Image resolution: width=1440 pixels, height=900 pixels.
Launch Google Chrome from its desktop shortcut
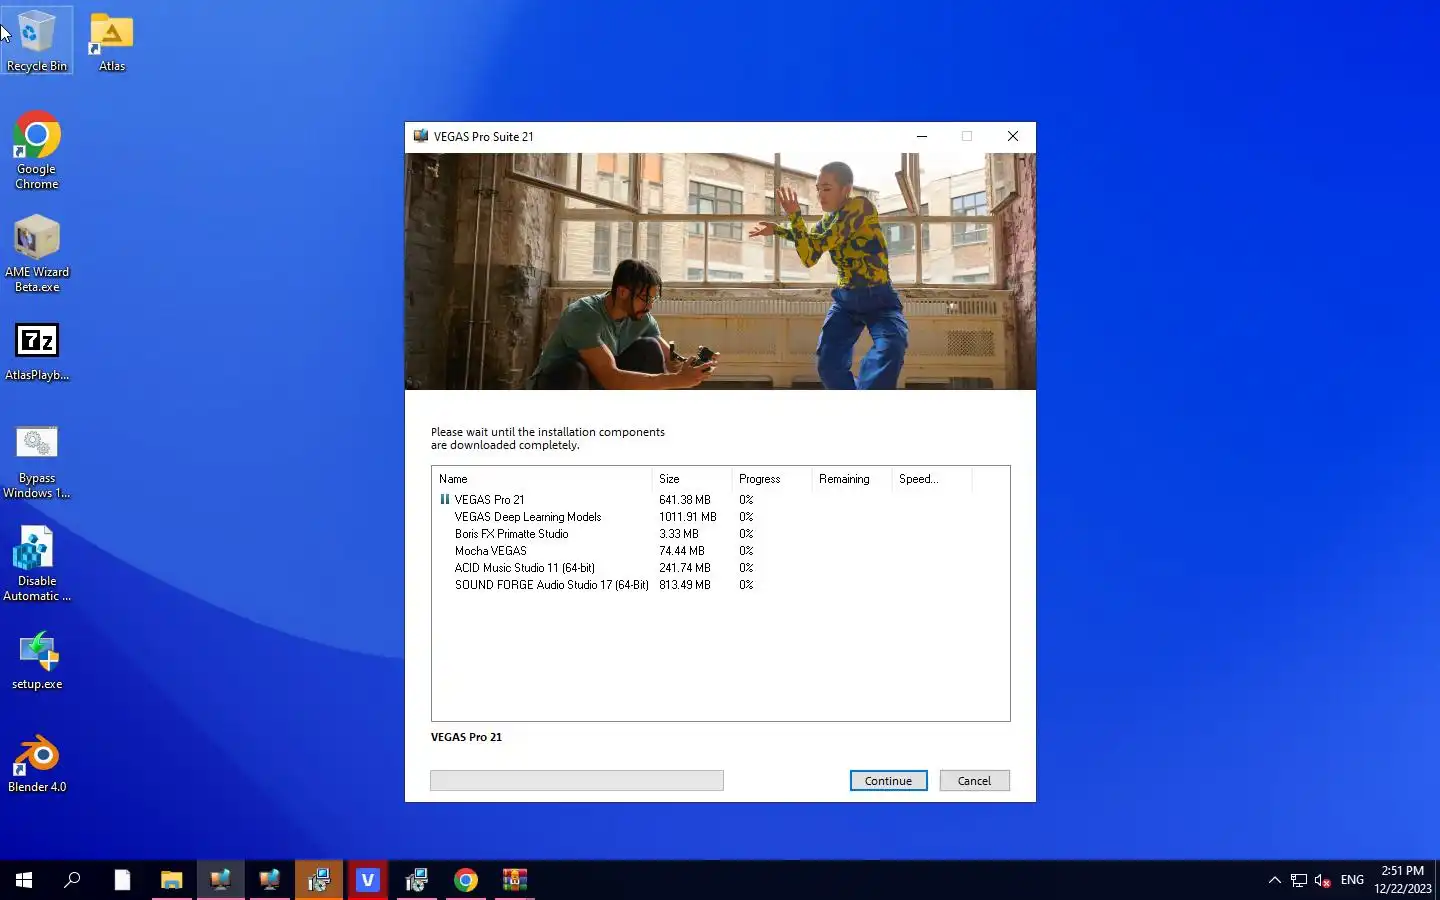pos(37,150)
